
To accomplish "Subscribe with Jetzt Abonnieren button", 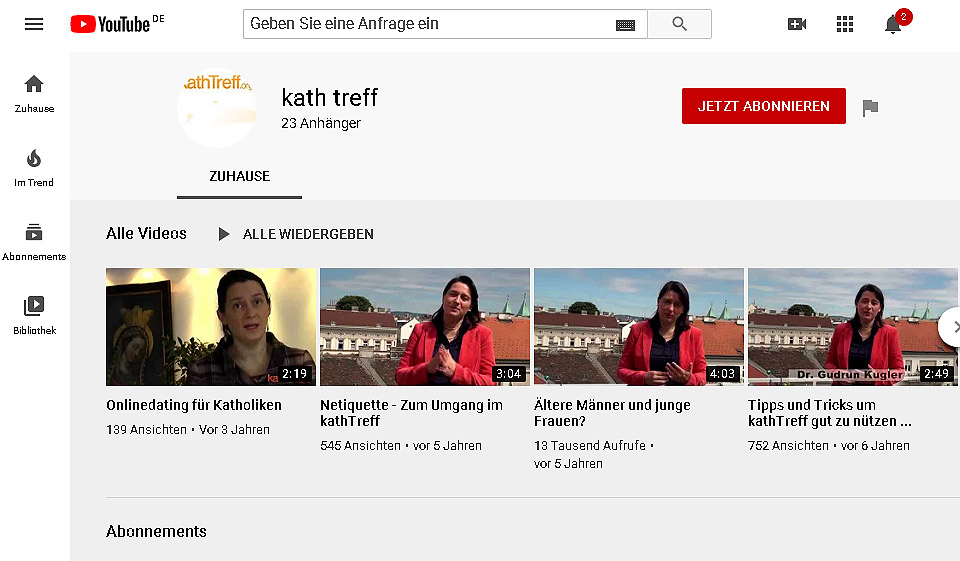I will [x=763, y=106].
